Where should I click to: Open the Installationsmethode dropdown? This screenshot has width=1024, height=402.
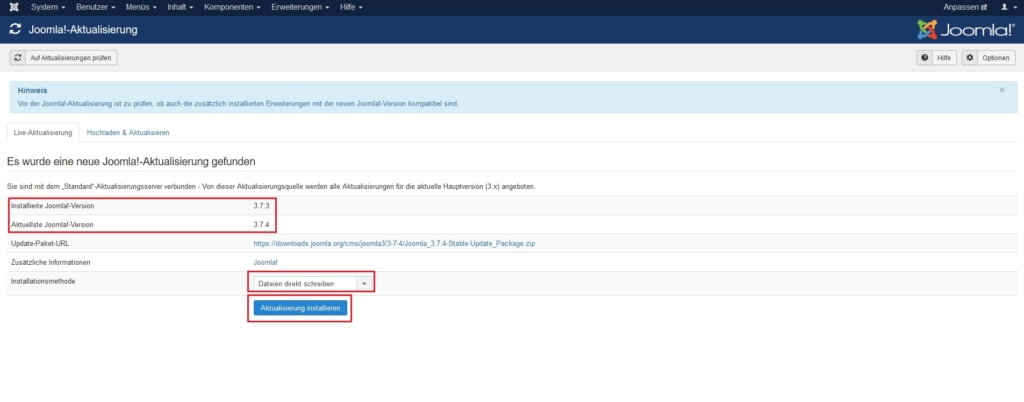pos(312,284)
